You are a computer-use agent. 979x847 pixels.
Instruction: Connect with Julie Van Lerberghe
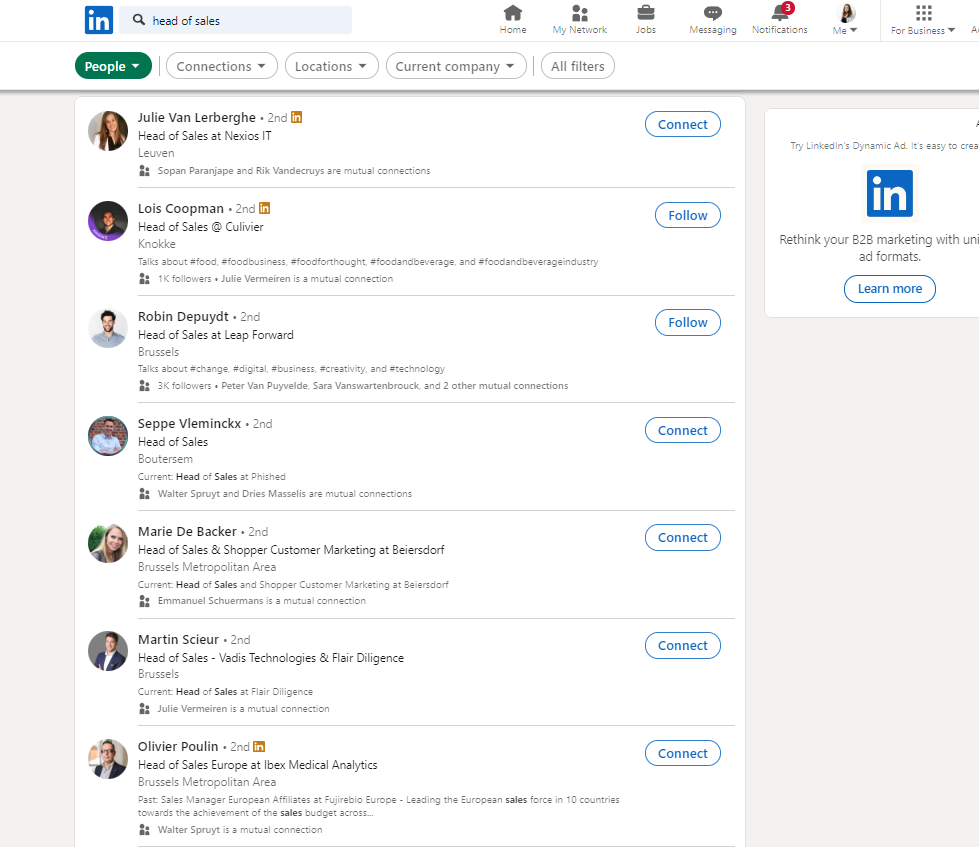click(x=683, y=124)
